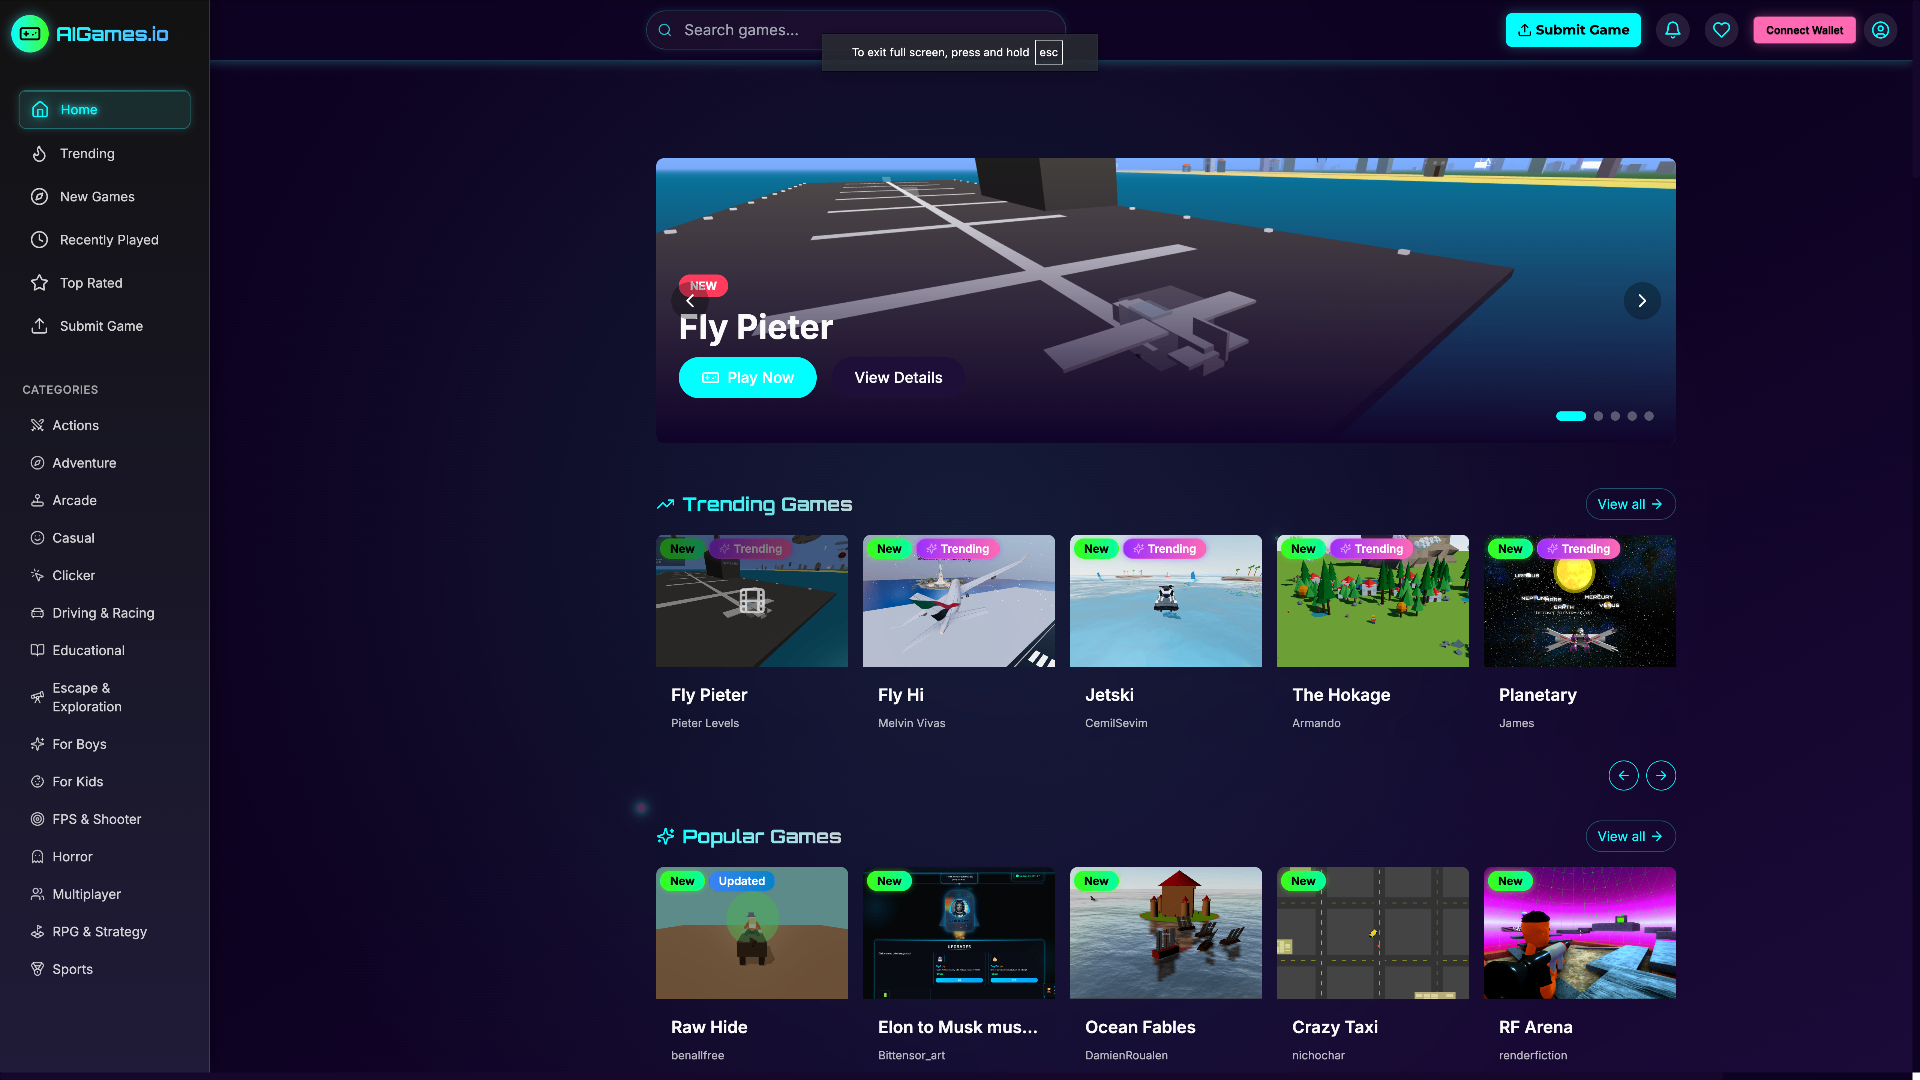Click Actions crossed swords icon
This screenshot has height=1080, width=1920.
(37, 425)
